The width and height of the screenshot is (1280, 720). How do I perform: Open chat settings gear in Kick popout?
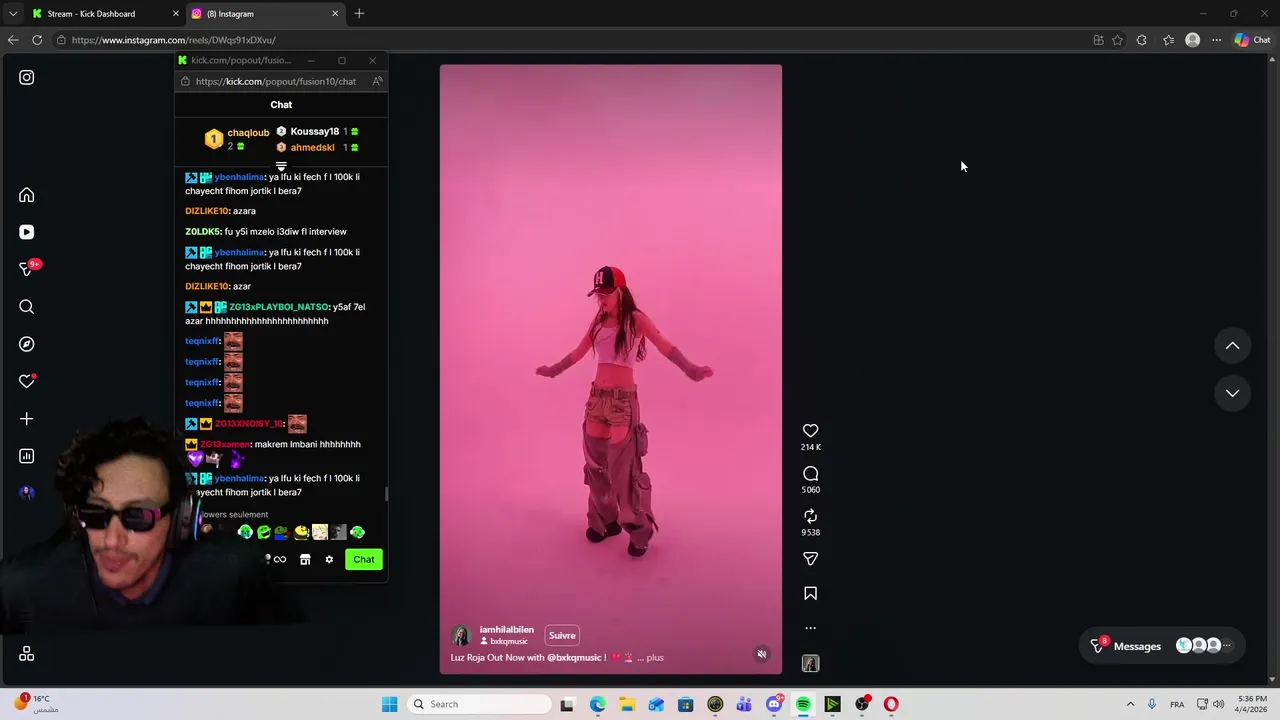coord(329,559)
